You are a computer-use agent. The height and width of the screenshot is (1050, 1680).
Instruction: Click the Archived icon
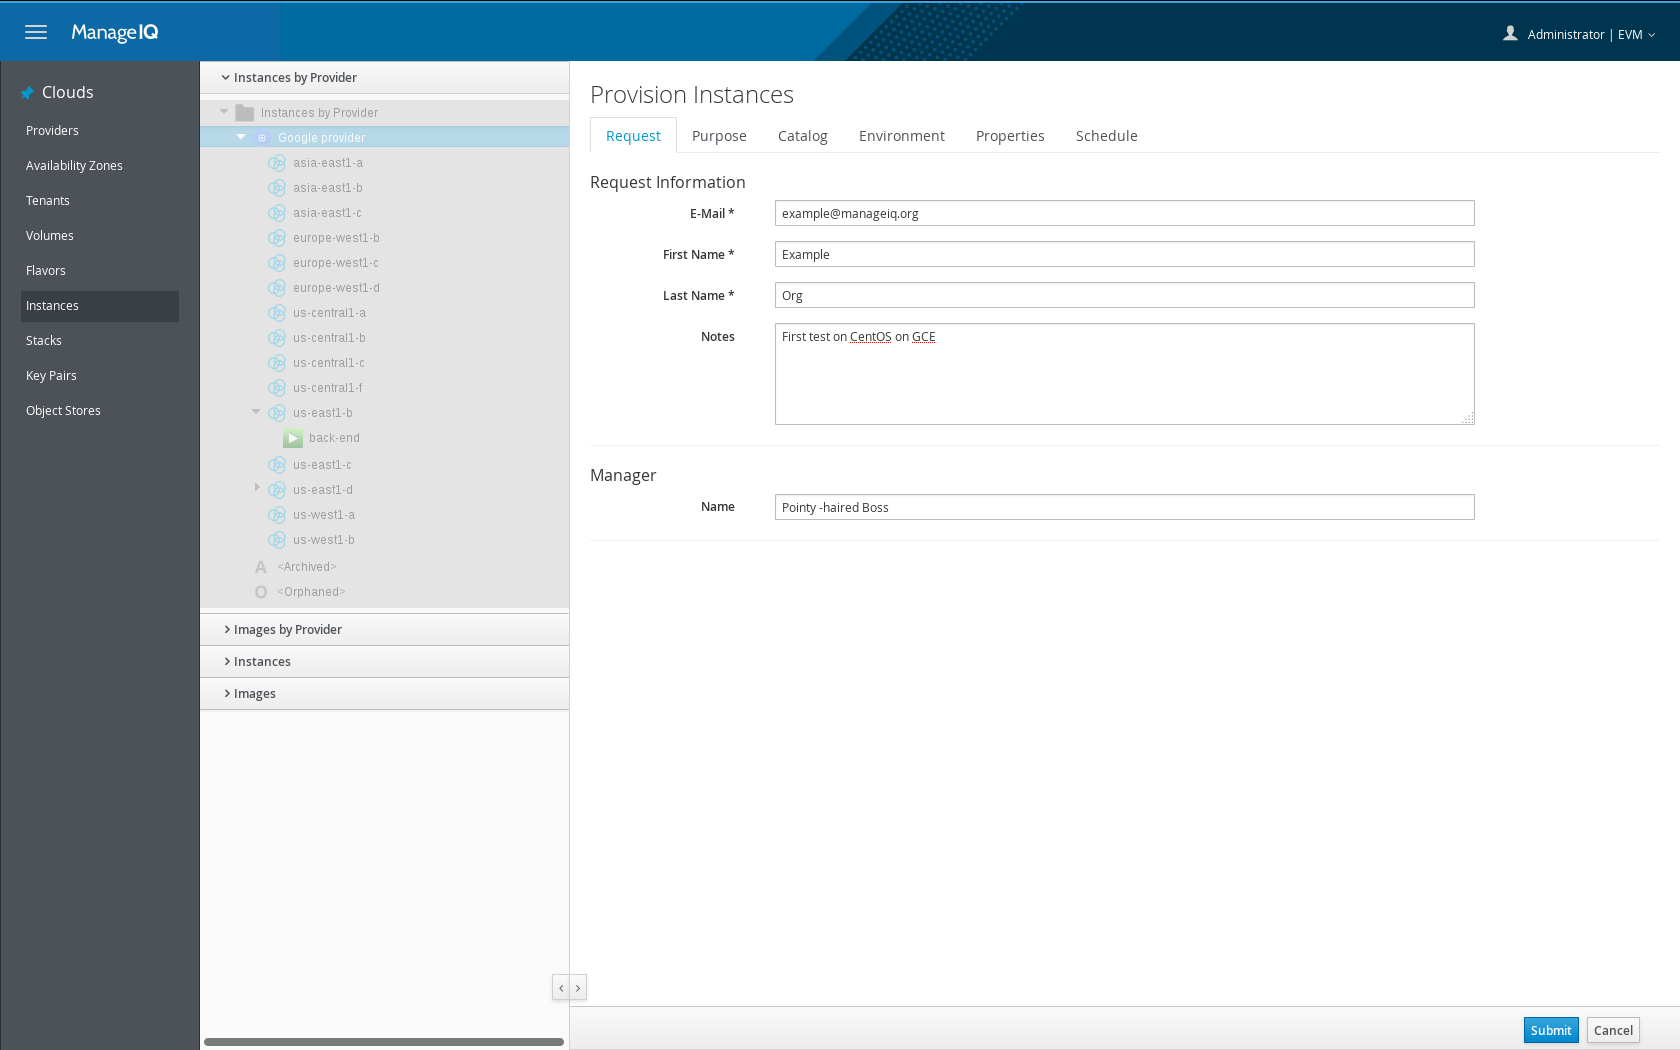[x=261, y=567]
